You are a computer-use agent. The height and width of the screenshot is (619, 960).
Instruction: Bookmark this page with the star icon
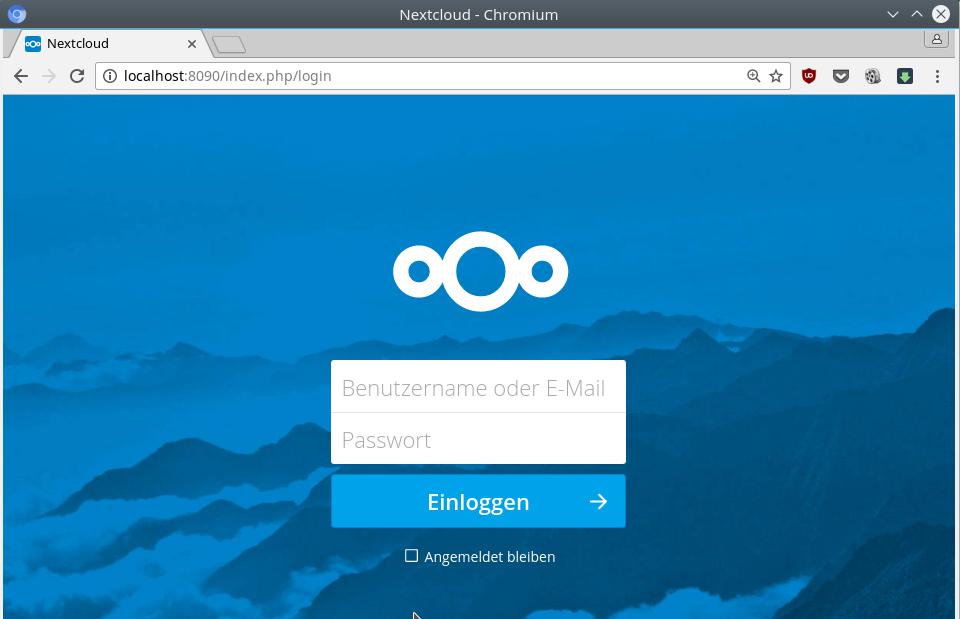[776, 76]
